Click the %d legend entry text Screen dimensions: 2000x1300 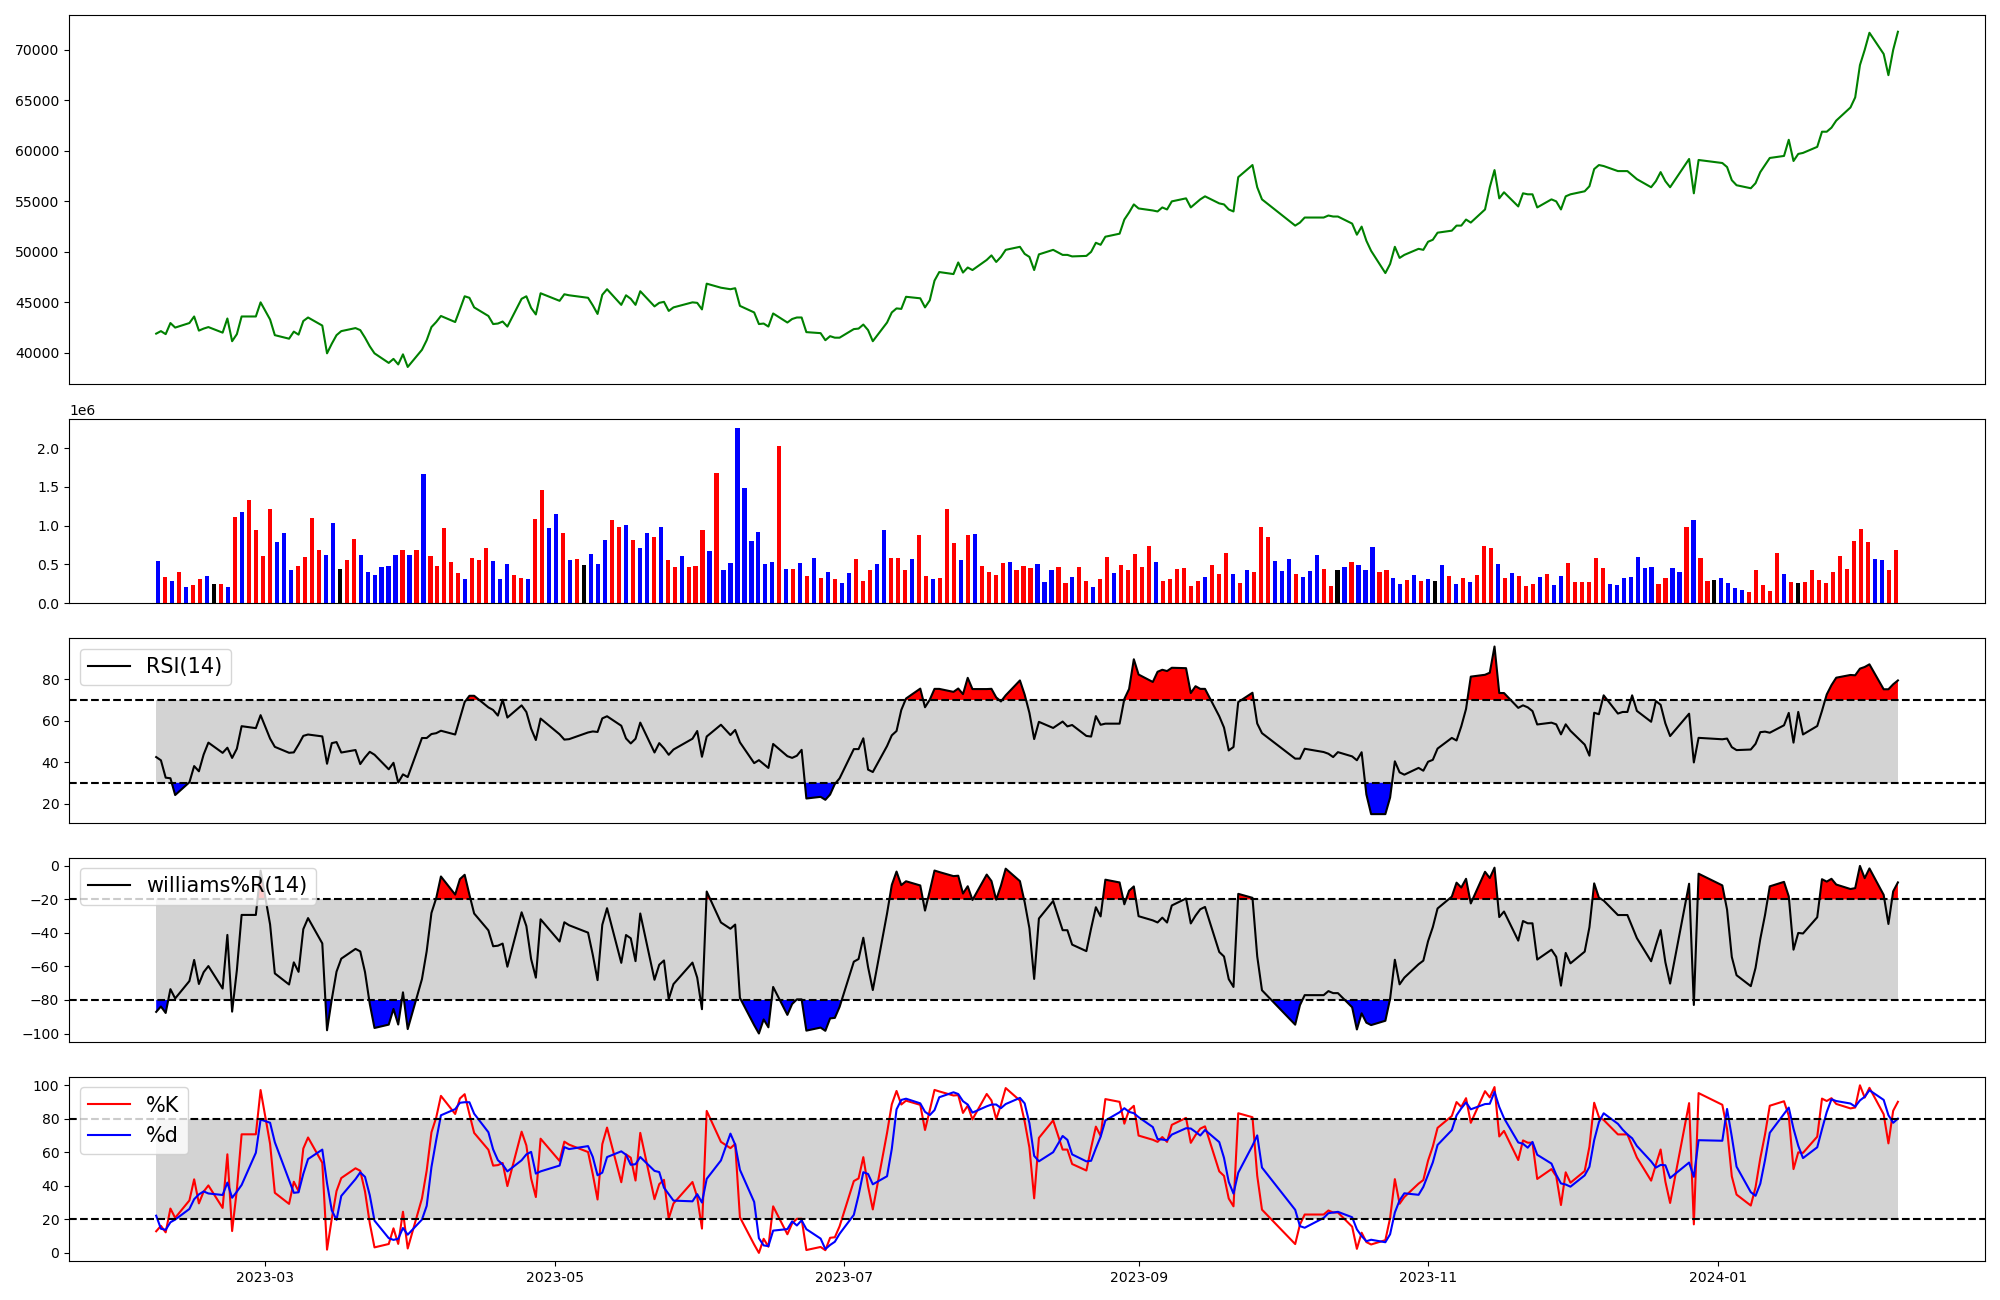tap(162, 1135)
